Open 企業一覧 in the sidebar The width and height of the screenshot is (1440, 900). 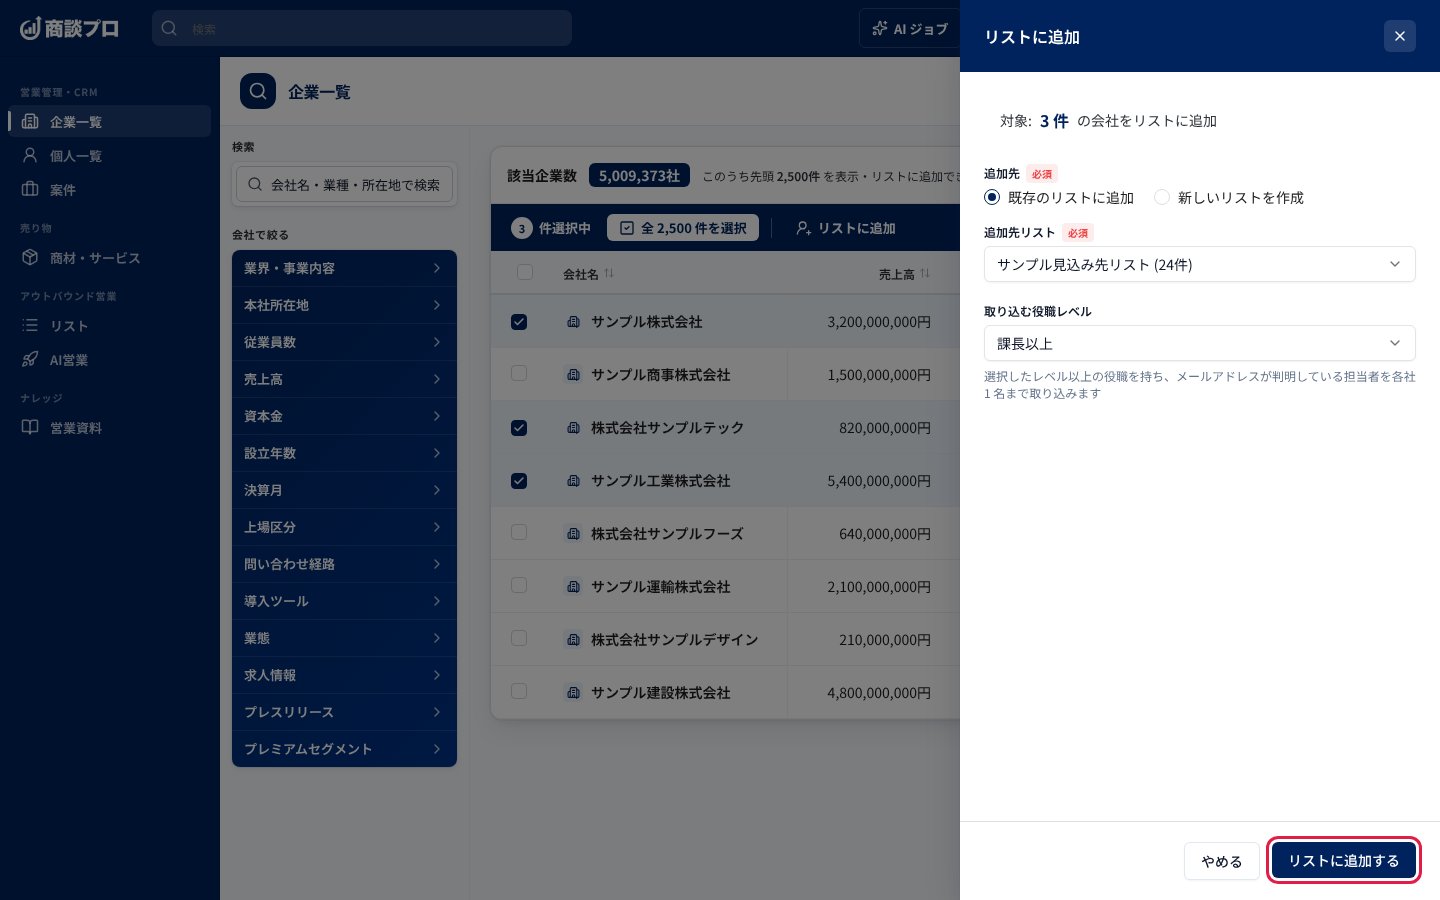point(110,121)
